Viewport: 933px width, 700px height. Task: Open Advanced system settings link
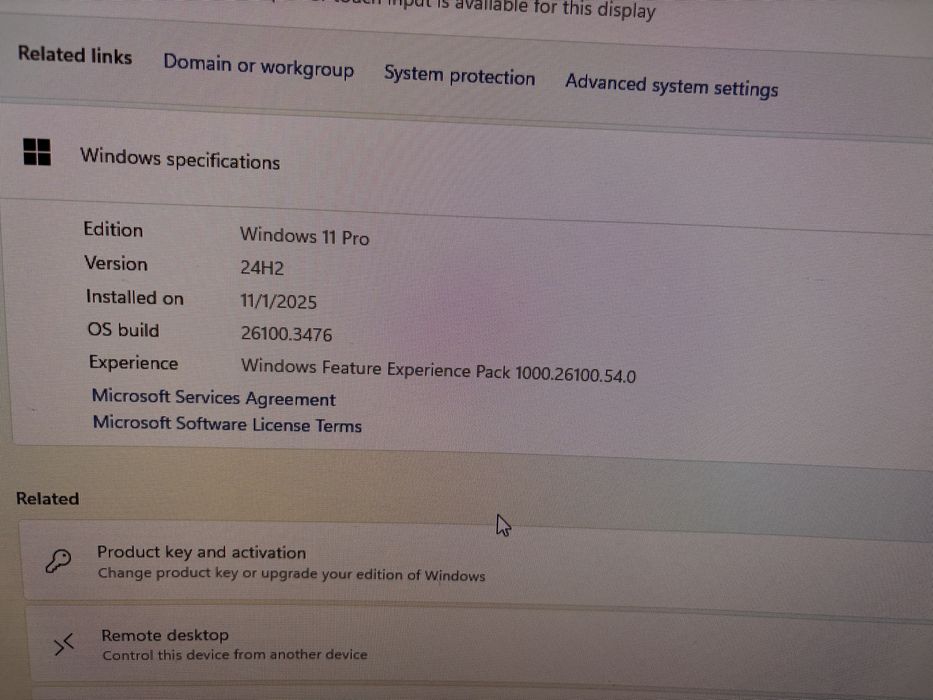click(x=672, y=86)
